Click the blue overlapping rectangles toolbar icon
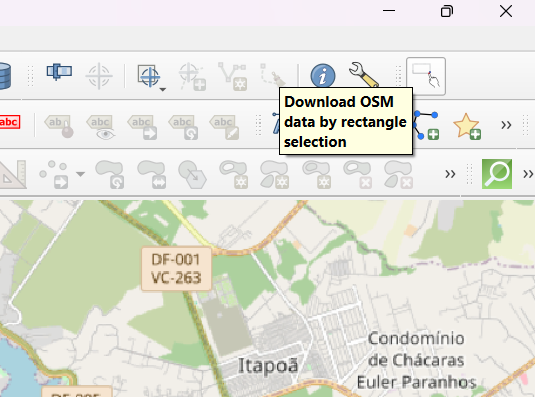 coord(59,72)
